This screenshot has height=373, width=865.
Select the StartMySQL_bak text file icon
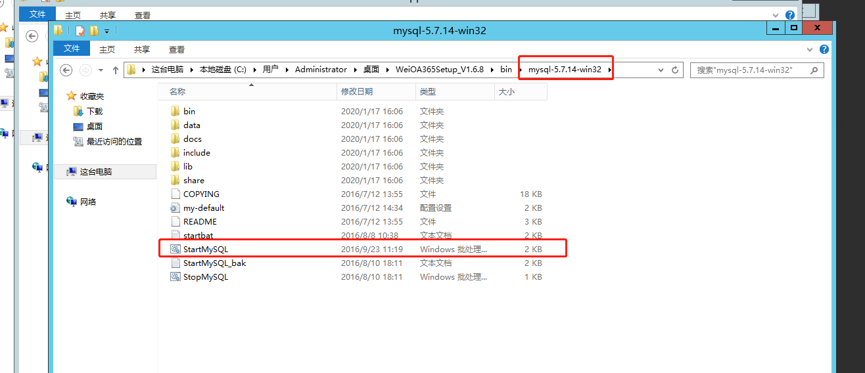pos(175,263)
